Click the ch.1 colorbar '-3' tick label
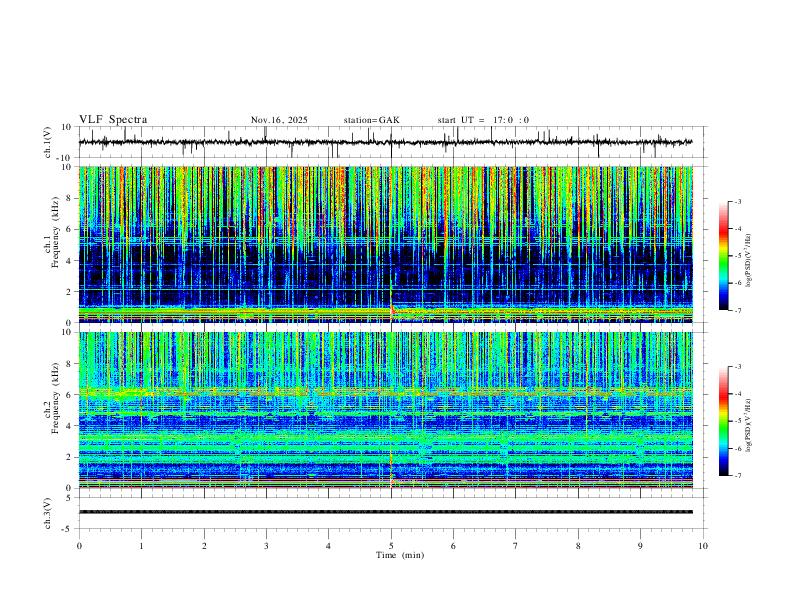The image size is (792, 612). [x=738, y=201]
